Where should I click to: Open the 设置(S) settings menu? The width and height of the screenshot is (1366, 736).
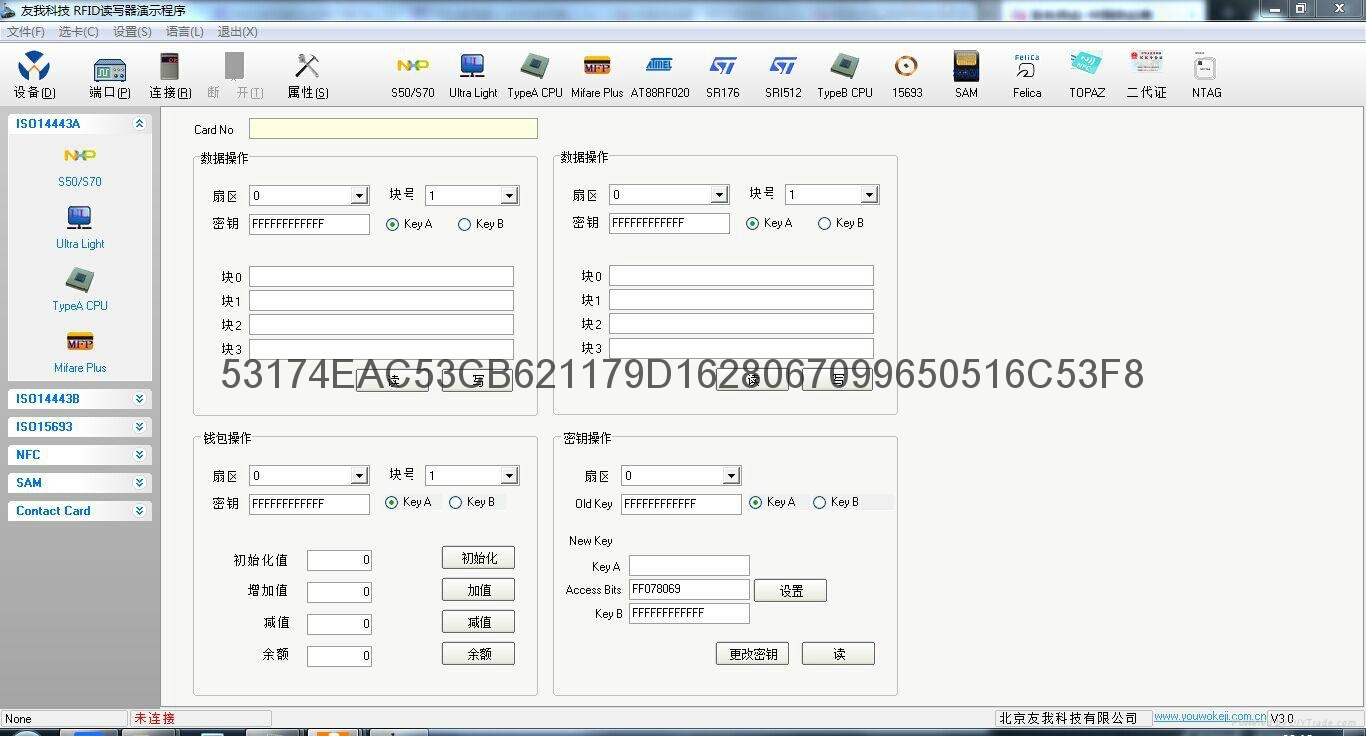click(x=132, y=32)
